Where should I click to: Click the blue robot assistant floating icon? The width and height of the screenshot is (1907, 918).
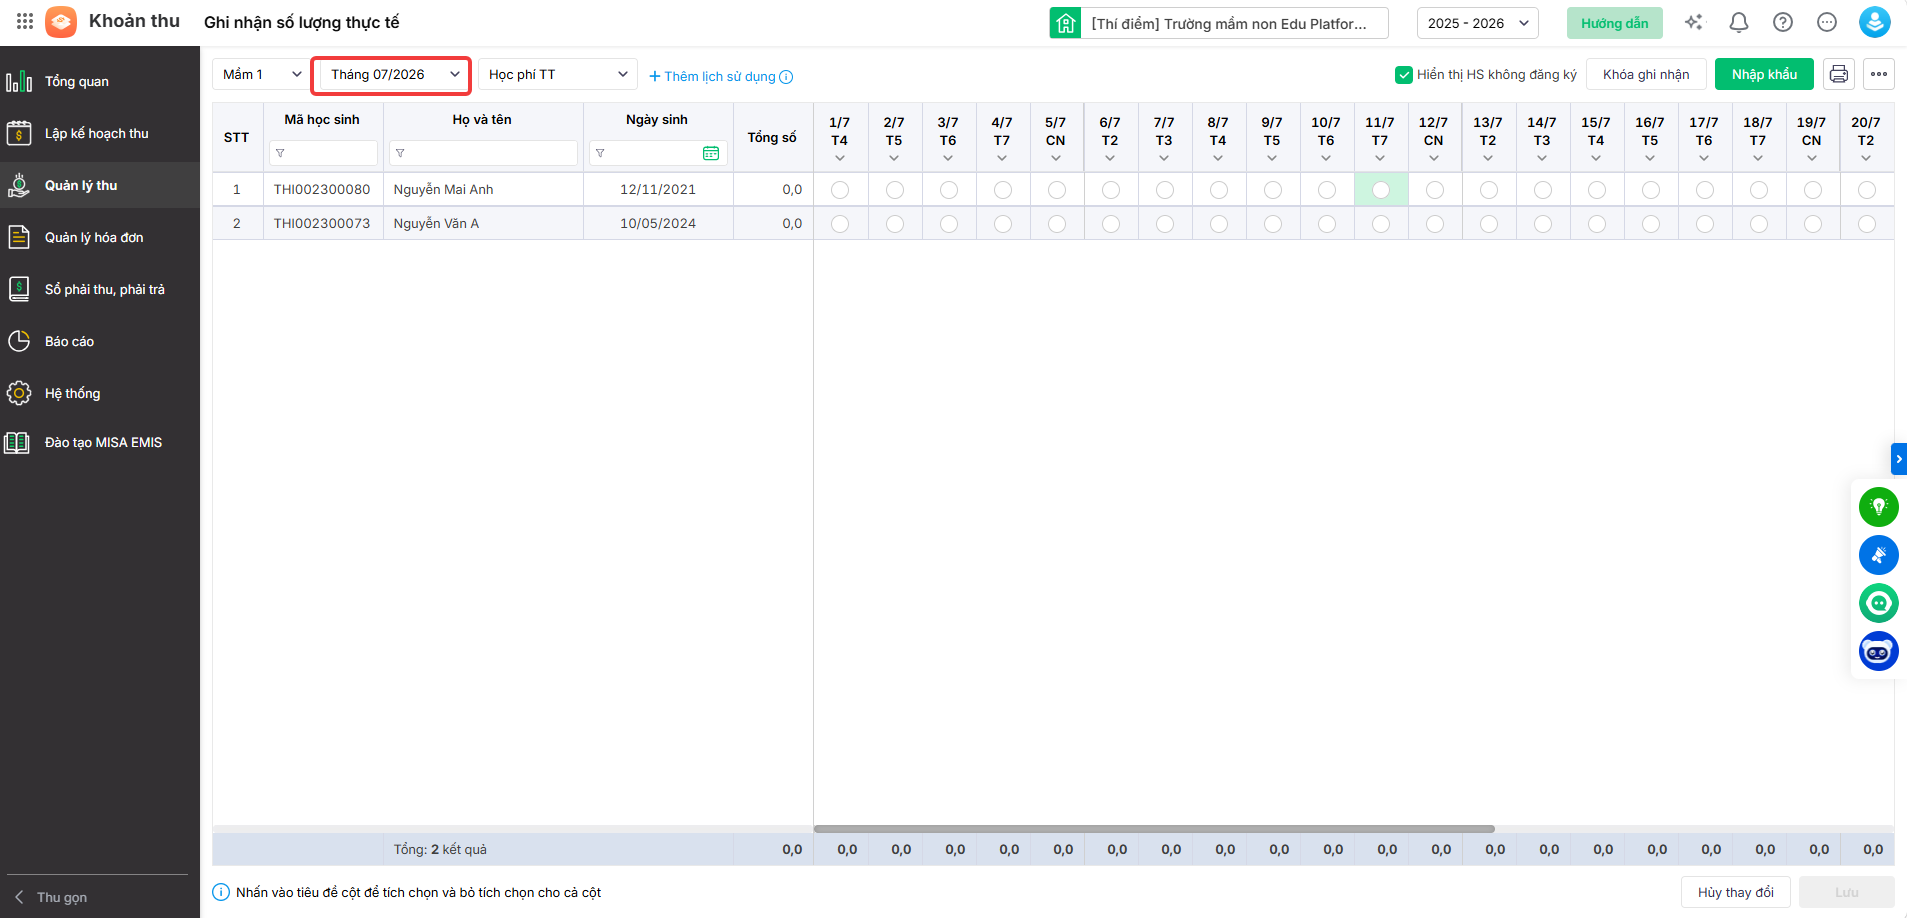[1879, 651]
